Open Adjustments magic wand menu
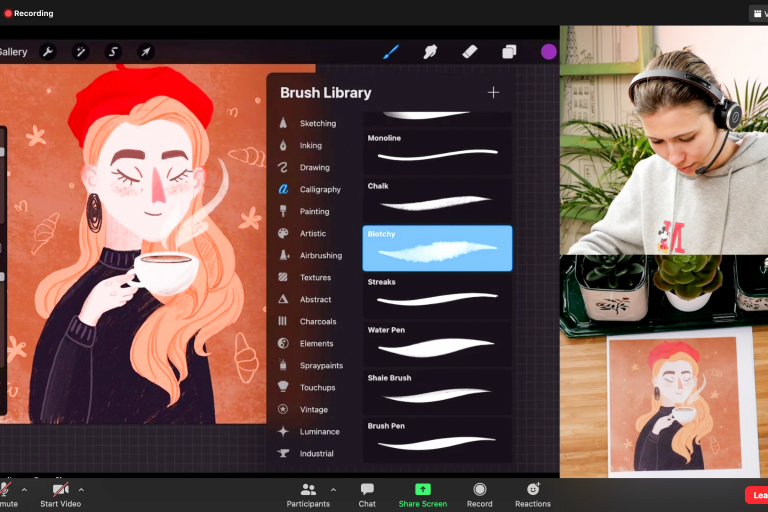The height and width of the screenshot is (512, 768). tap(80, 52)
